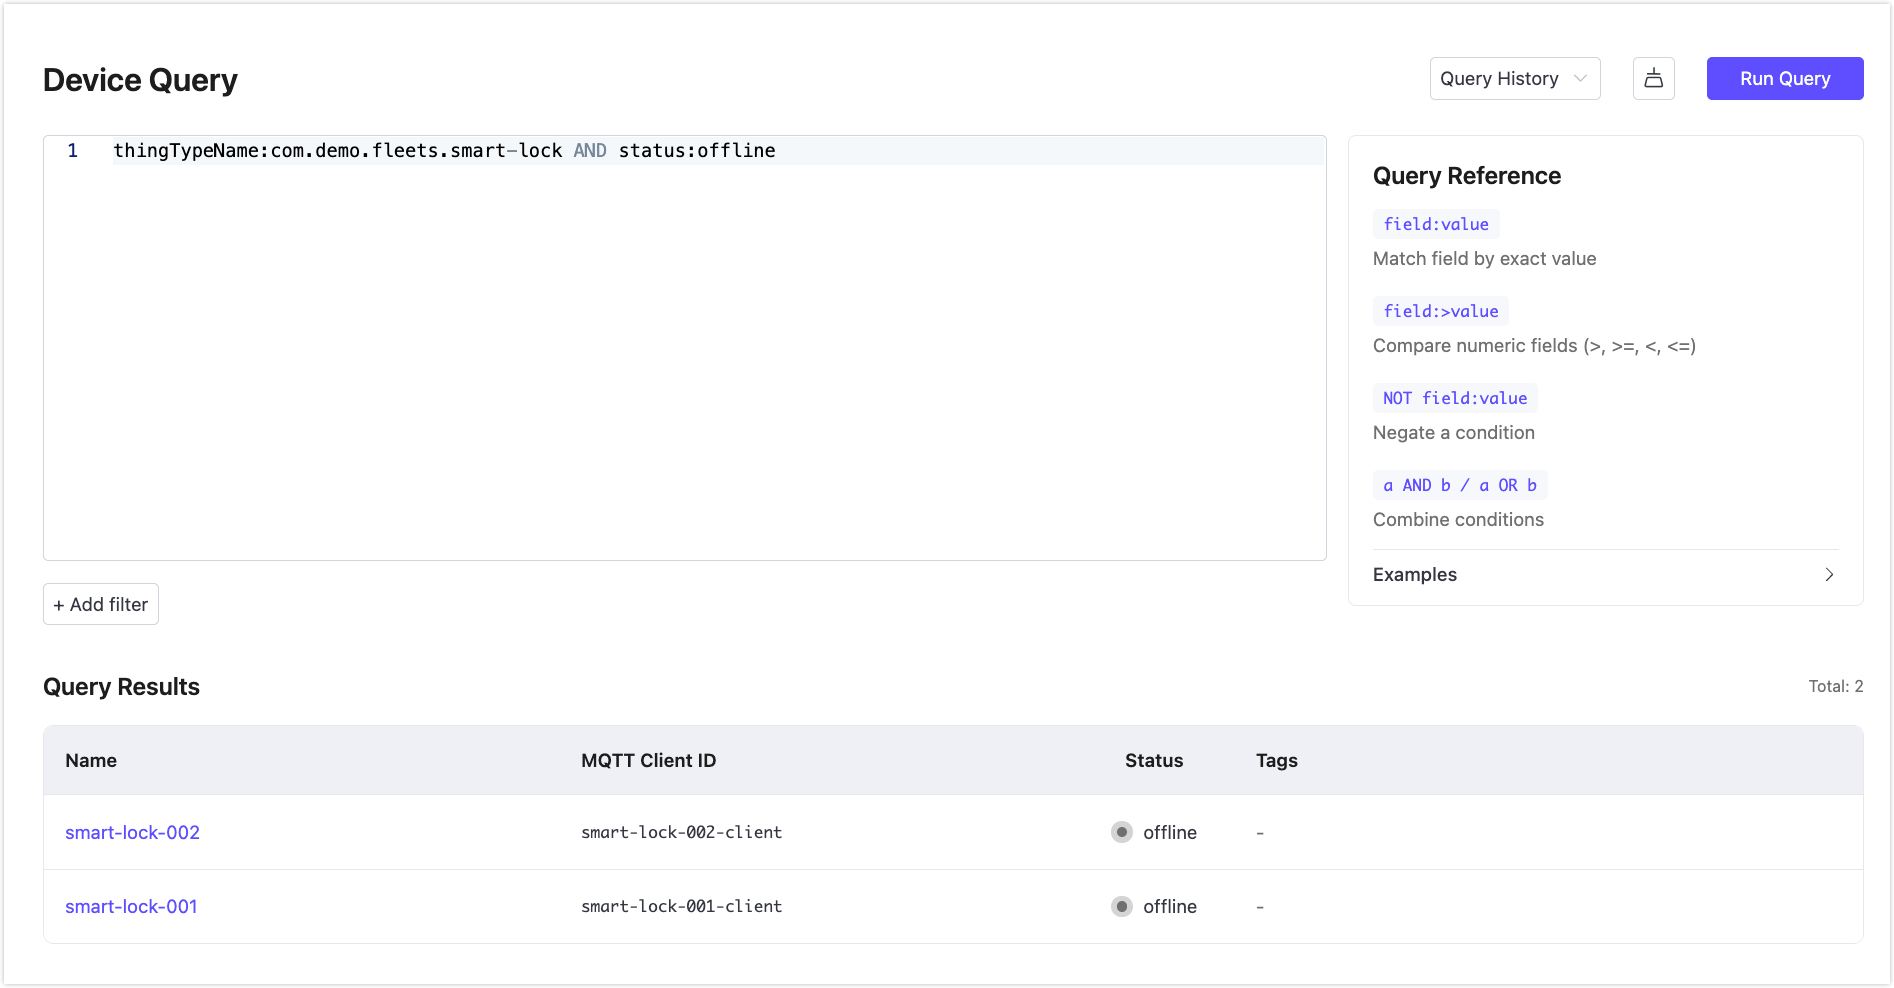Click the clear query broom icon
1894x988 pixels.
coord(1653,78)
